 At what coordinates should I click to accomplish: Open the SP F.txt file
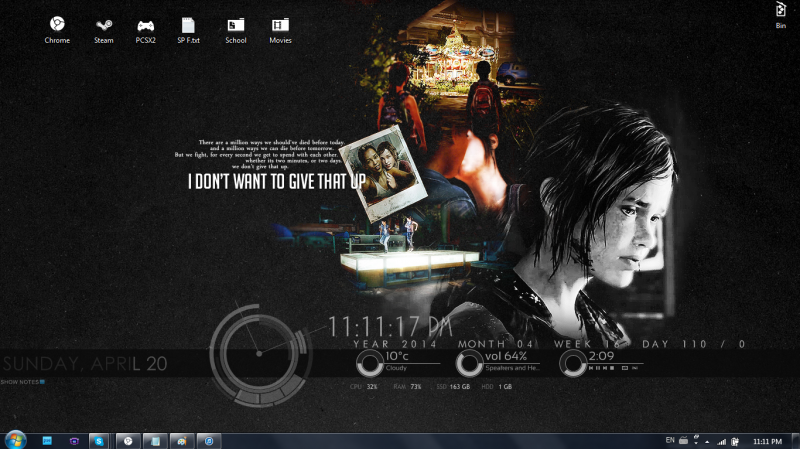point(188,26)
